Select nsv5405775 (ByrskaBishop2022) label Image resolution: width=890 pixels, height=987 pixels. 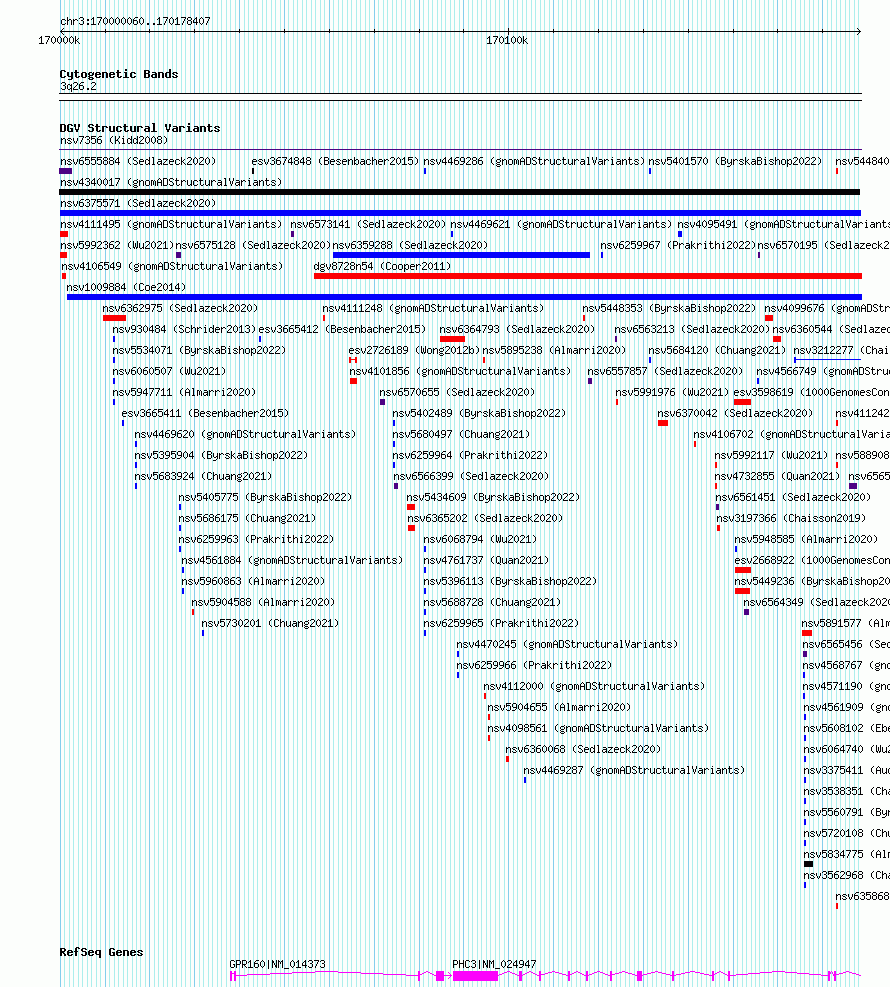pos(265,497)
